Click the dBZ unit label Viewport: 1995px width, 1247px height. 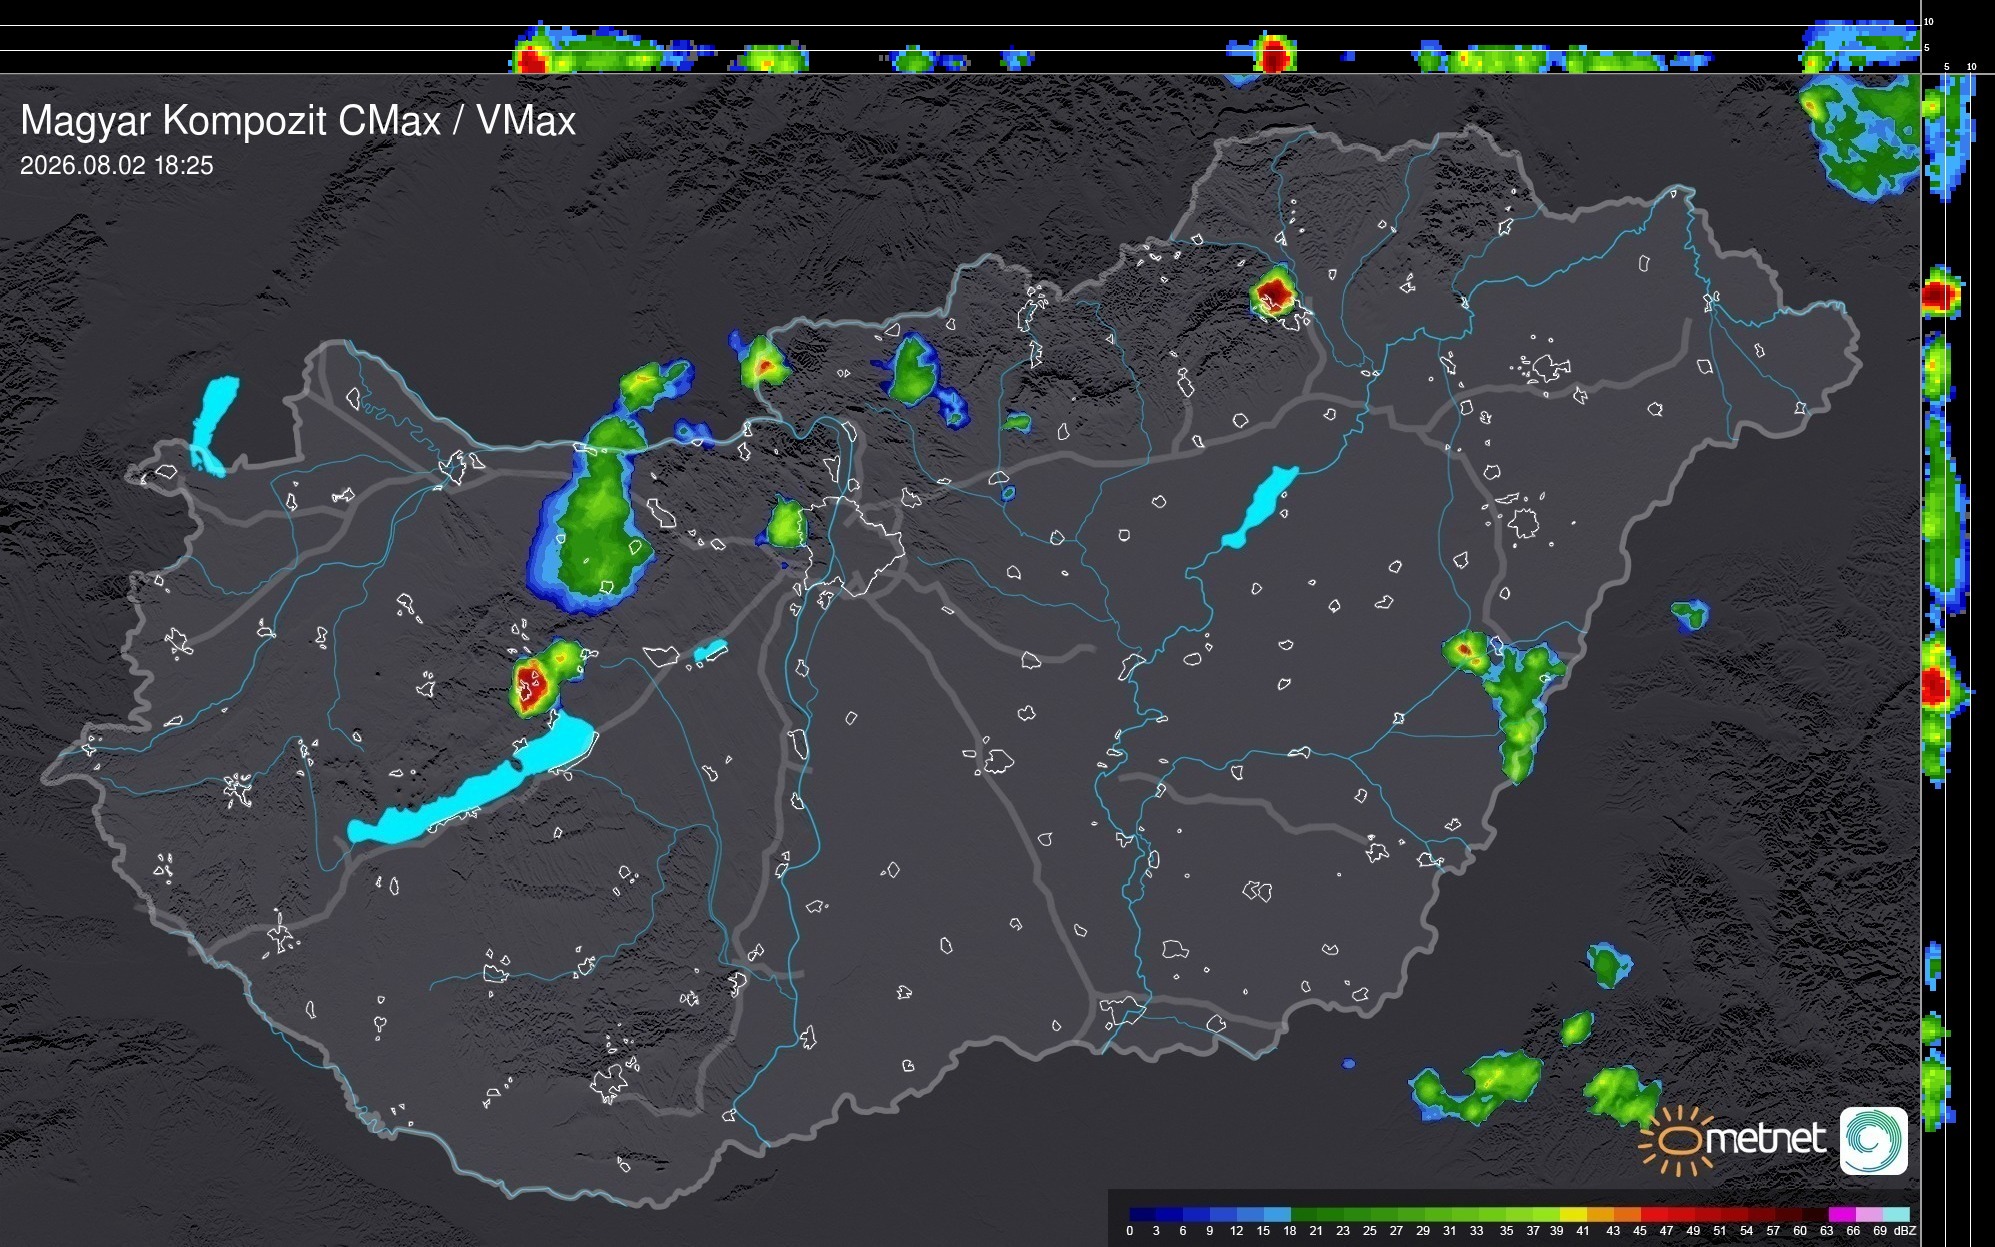pos(1904,1231)
